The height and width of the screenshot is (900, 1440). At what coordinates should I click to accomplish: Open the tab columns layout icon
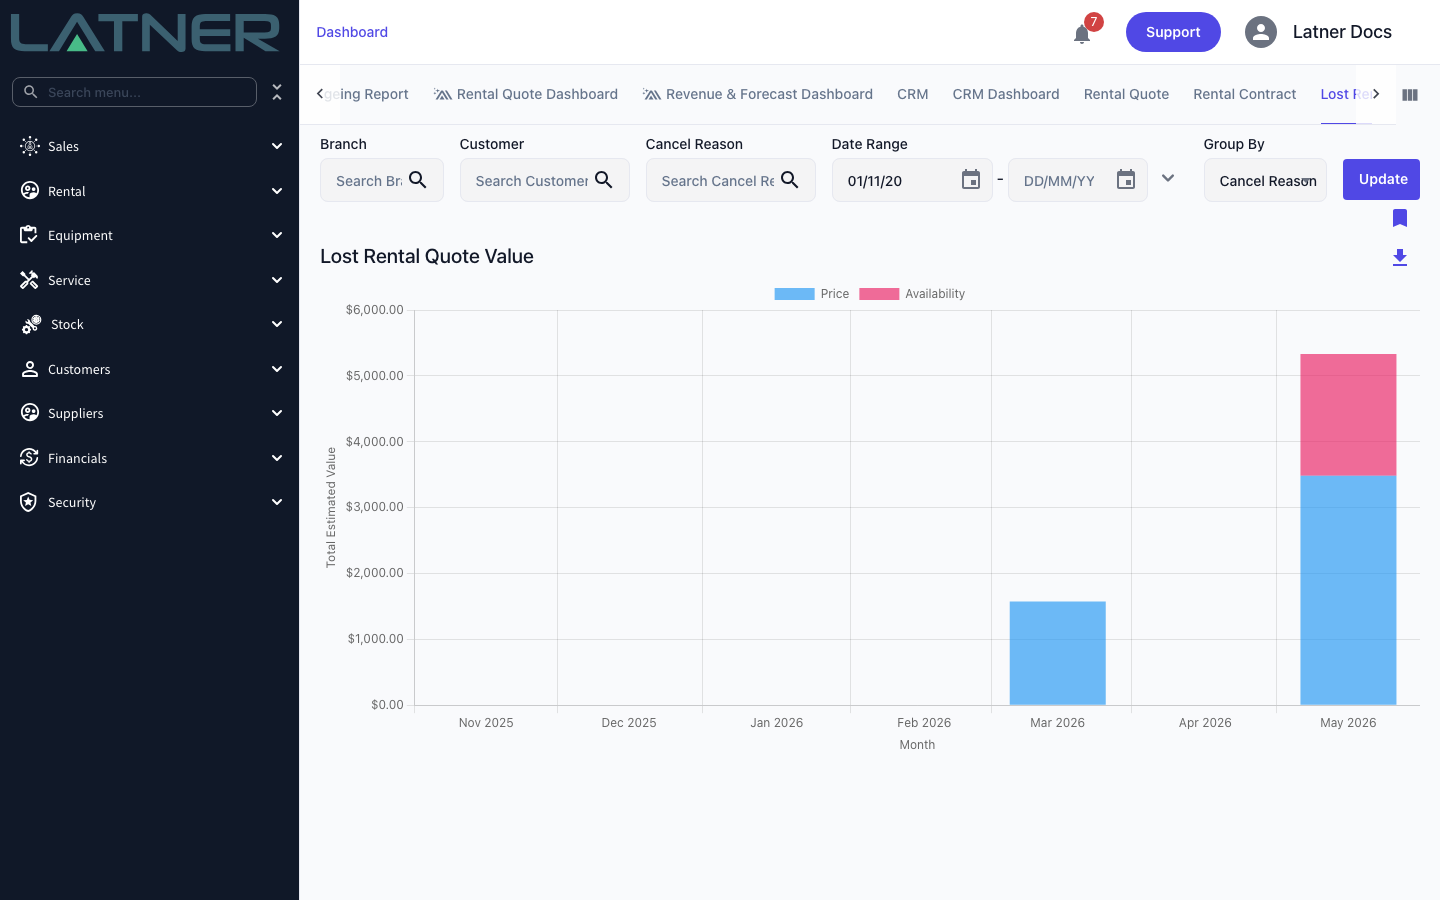point(1410,95)
